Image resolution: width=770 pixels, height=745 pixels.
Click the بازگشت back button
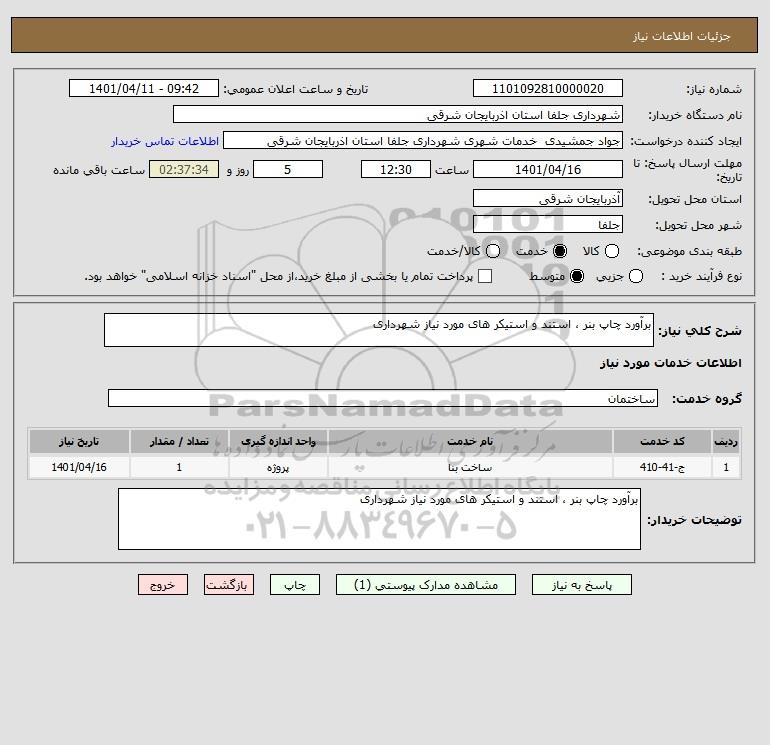pyautogui.click(x=229, y=585)
